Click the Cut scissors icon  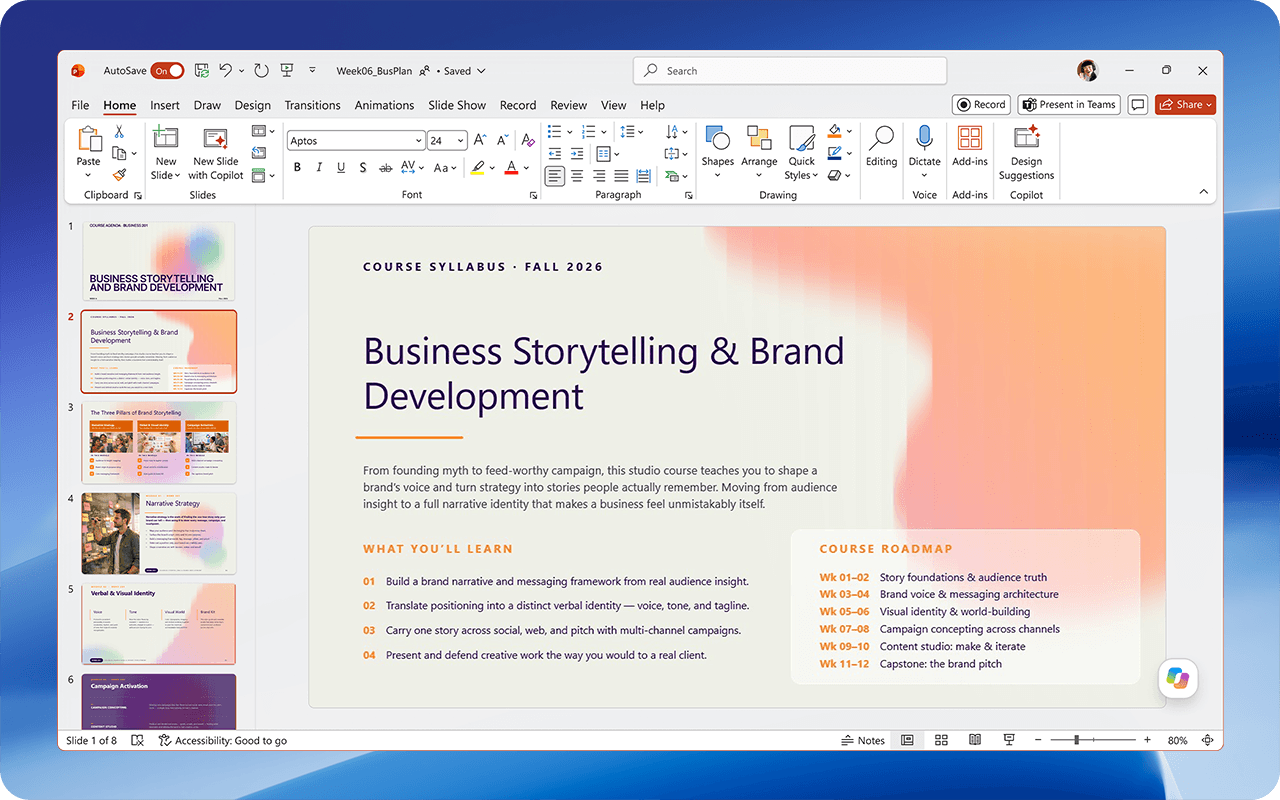pyautogui.click(x=119, y=131)
